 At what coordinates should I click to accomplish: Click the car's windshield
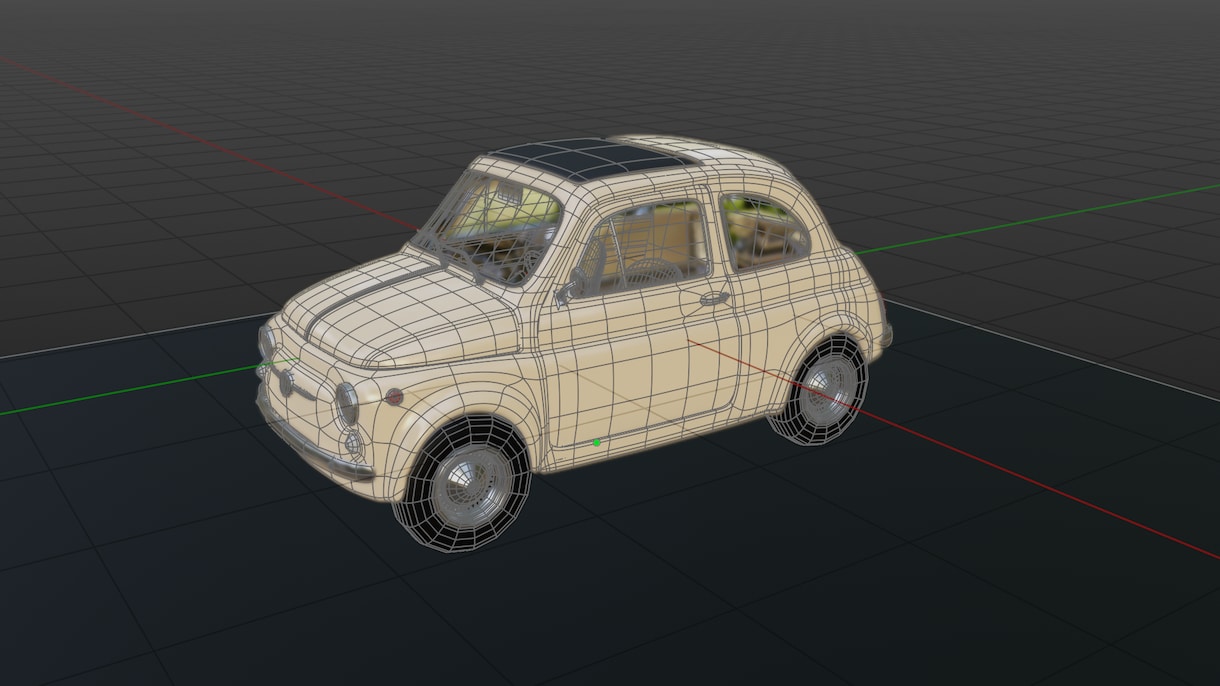tap(490, 227)
